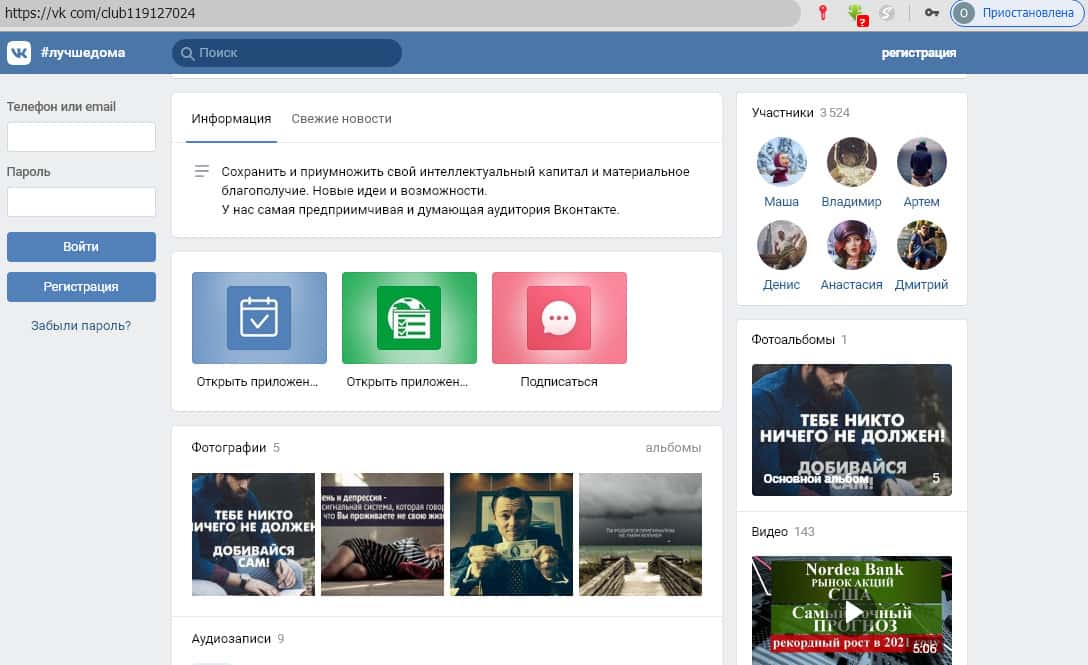Viewport: 1088px width, 665px height.
Task: Switch to the Свежие новости tab
Action: (x=341, y=118)
